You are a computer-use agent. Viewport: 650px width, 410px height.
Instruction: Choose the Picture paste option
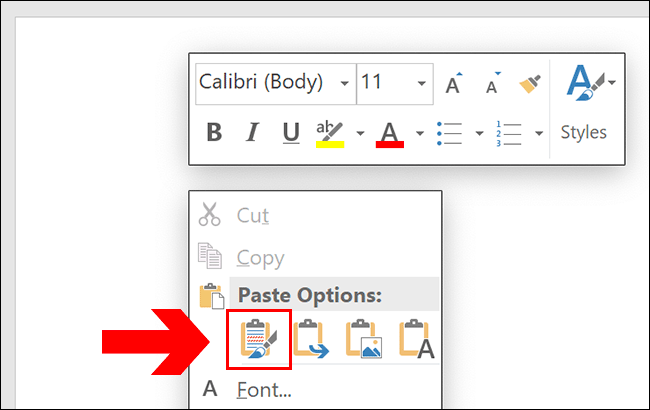(x=364, y=339)
